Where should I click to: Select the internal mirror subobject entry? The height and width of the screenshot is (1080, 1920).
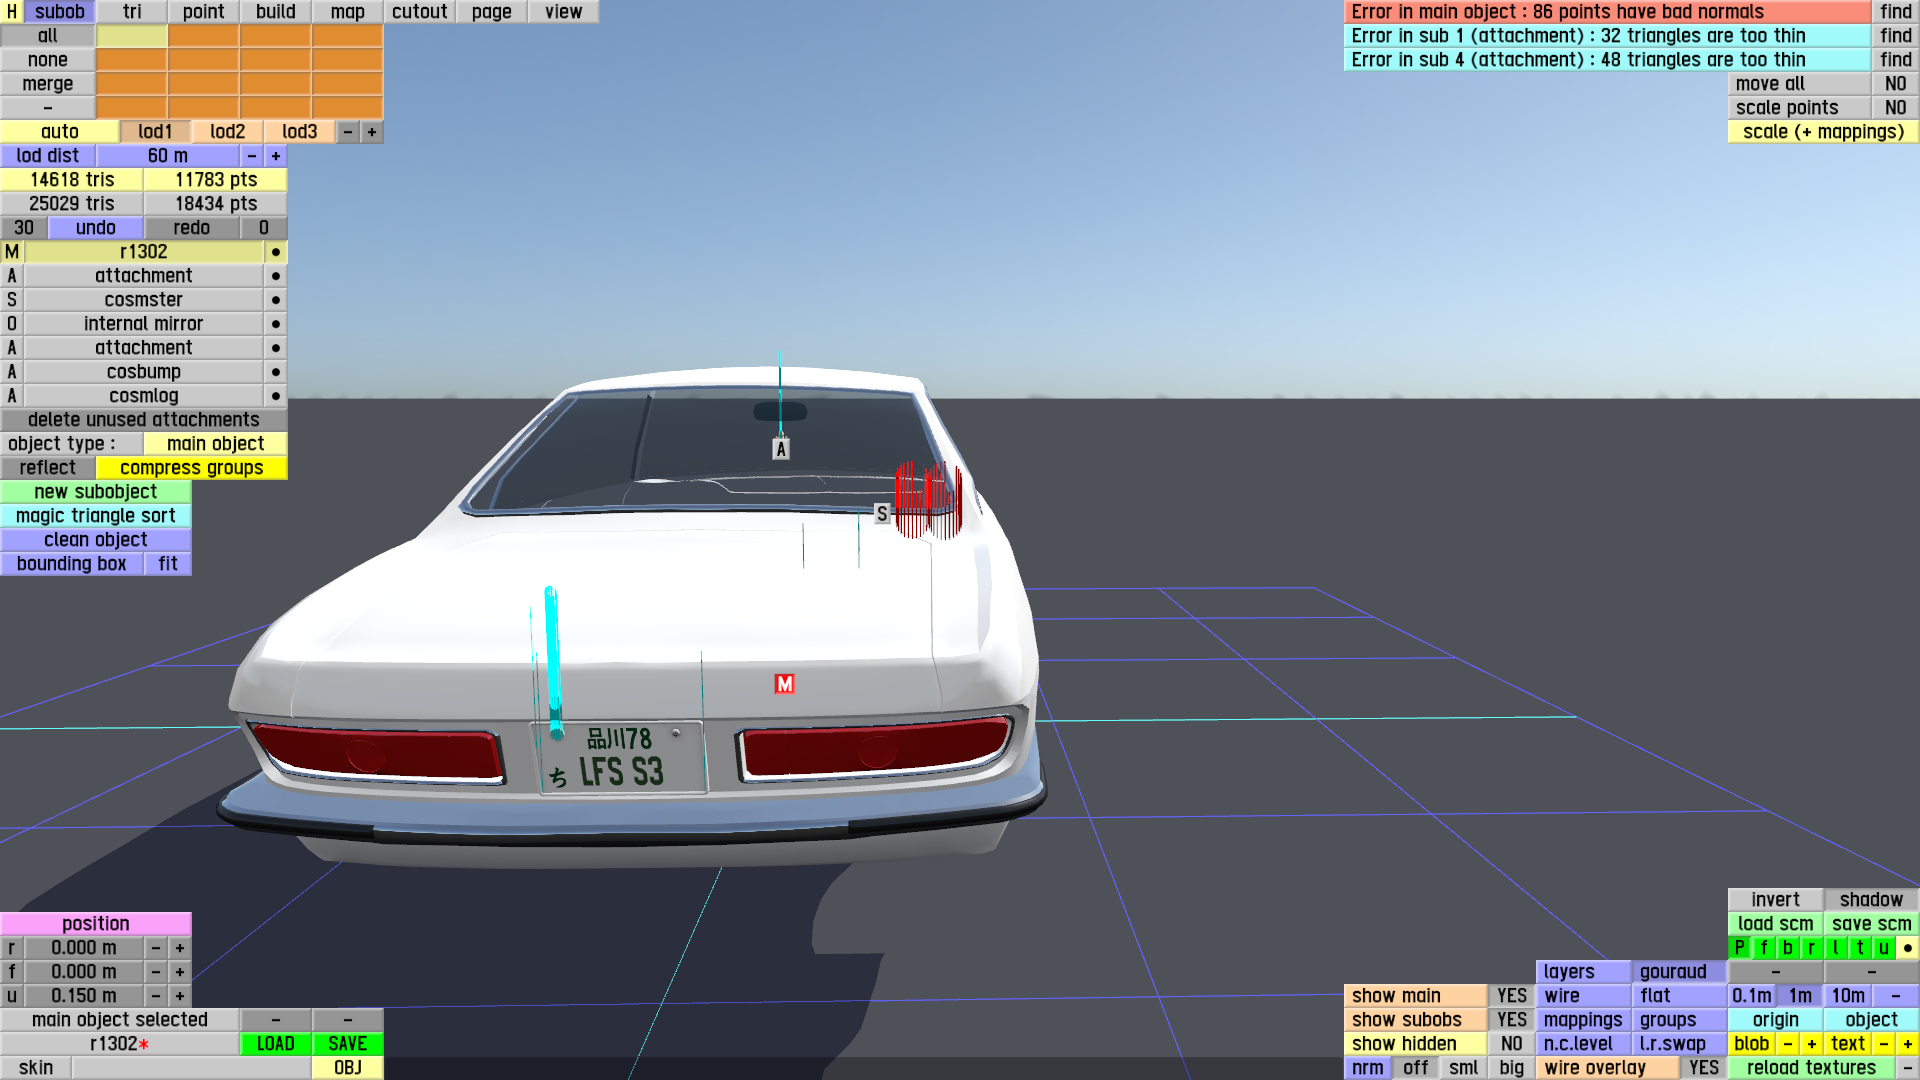click(x=143, y=324)
